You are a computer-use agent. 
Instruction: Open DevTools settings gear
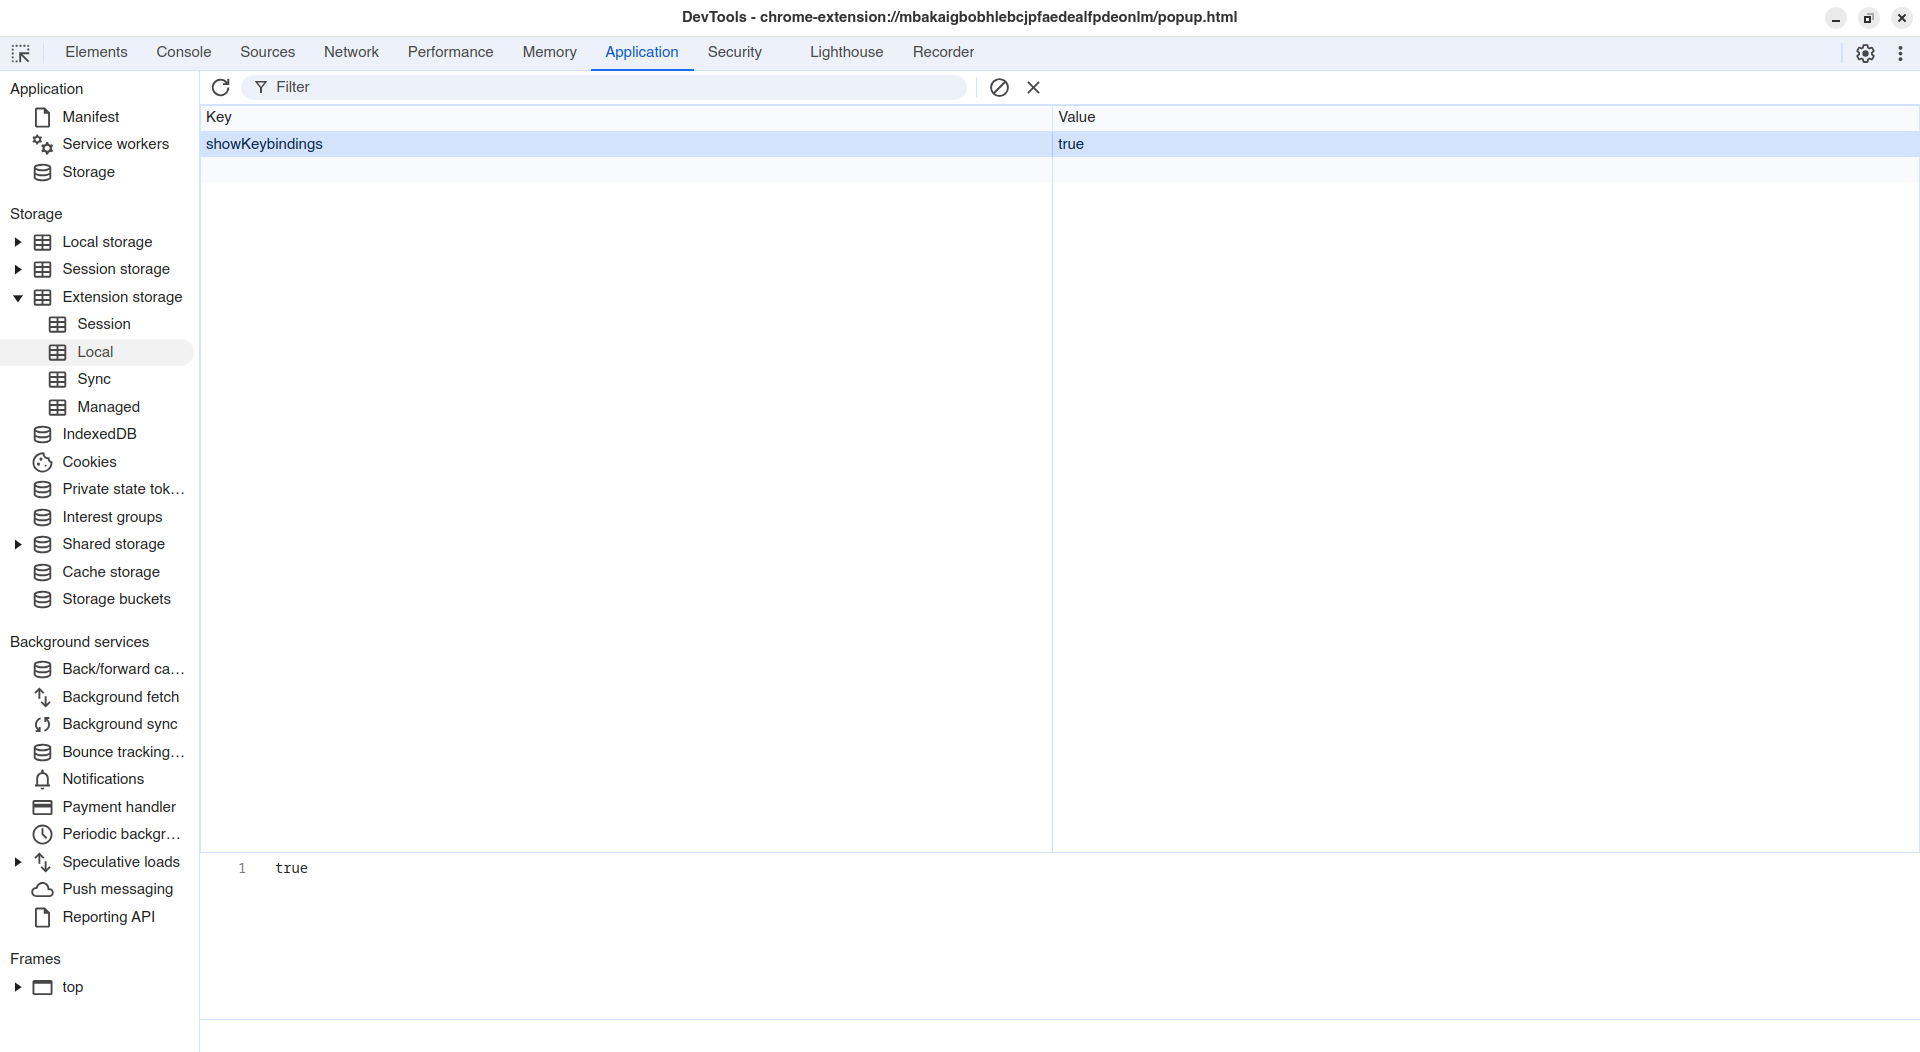[x=1865, y=54]
